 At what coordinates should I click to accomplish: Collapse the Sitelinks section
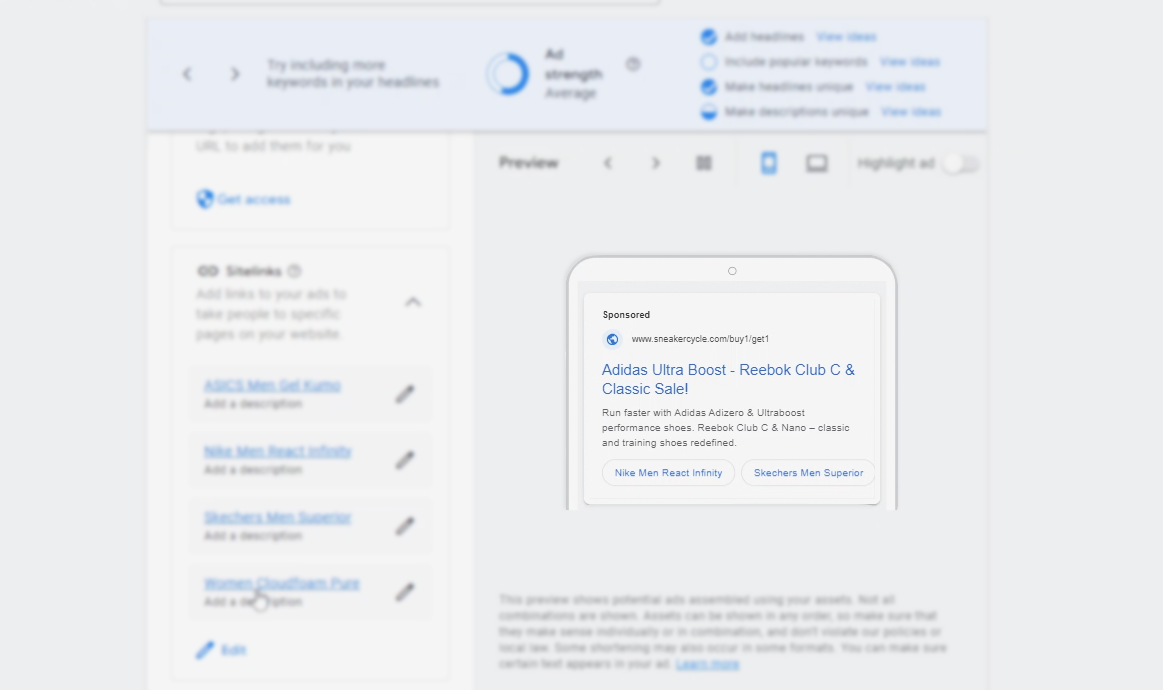pyautogui.click(x=413, y=302)
